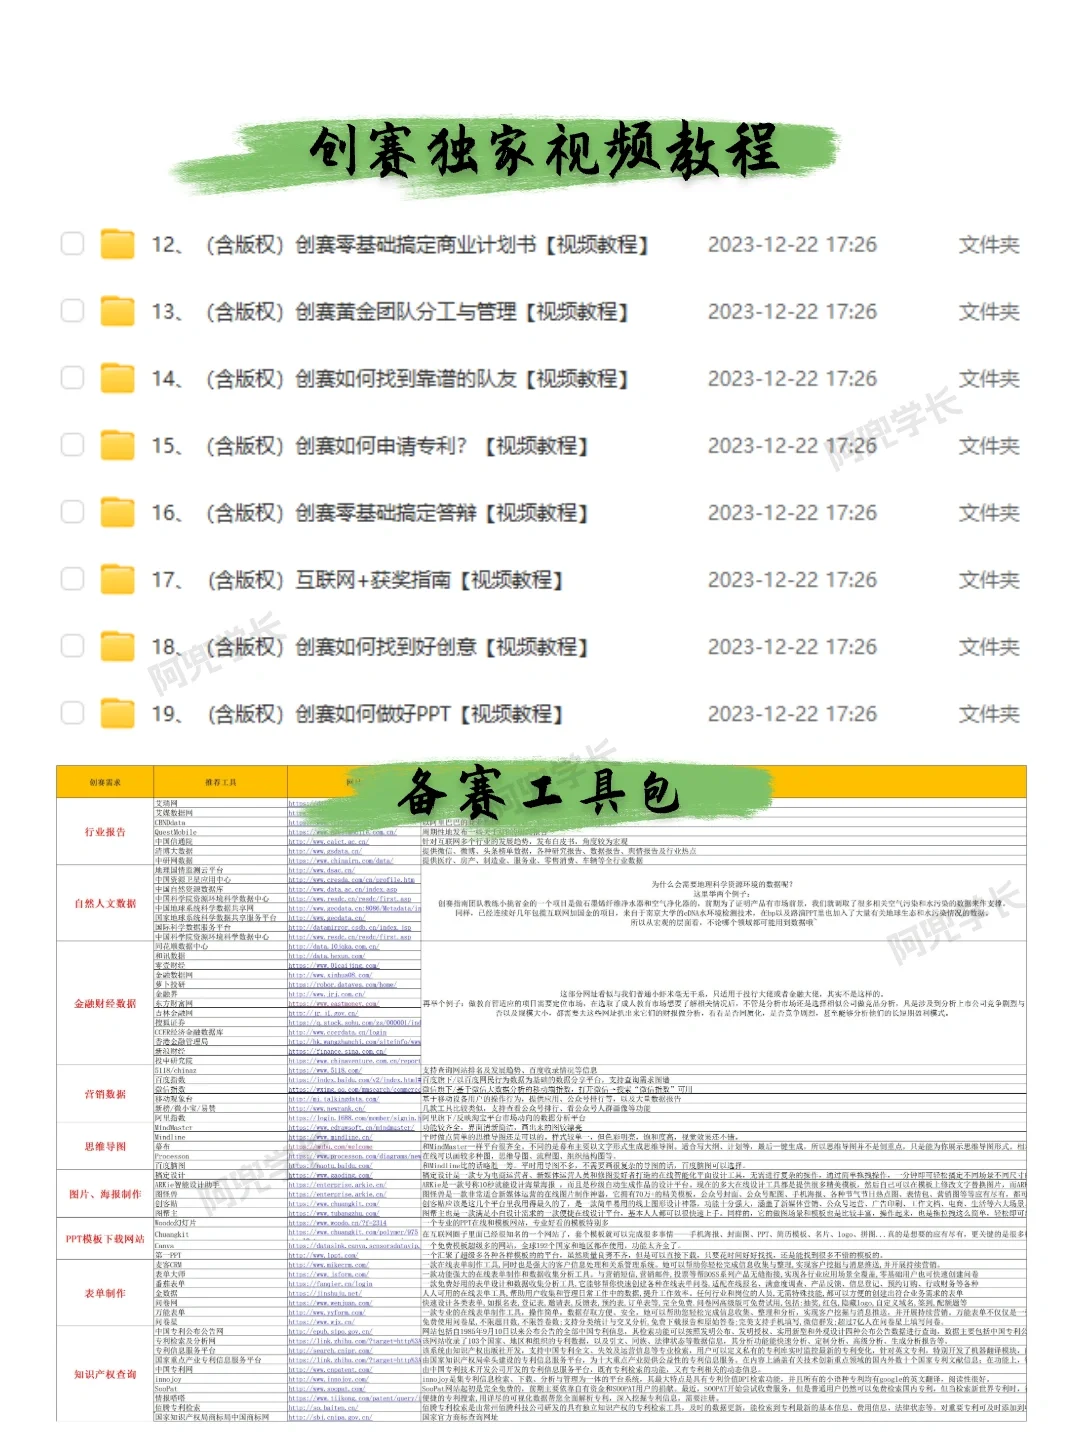Click the folder icon for item 13 团队分工与管理

[118, 311]
